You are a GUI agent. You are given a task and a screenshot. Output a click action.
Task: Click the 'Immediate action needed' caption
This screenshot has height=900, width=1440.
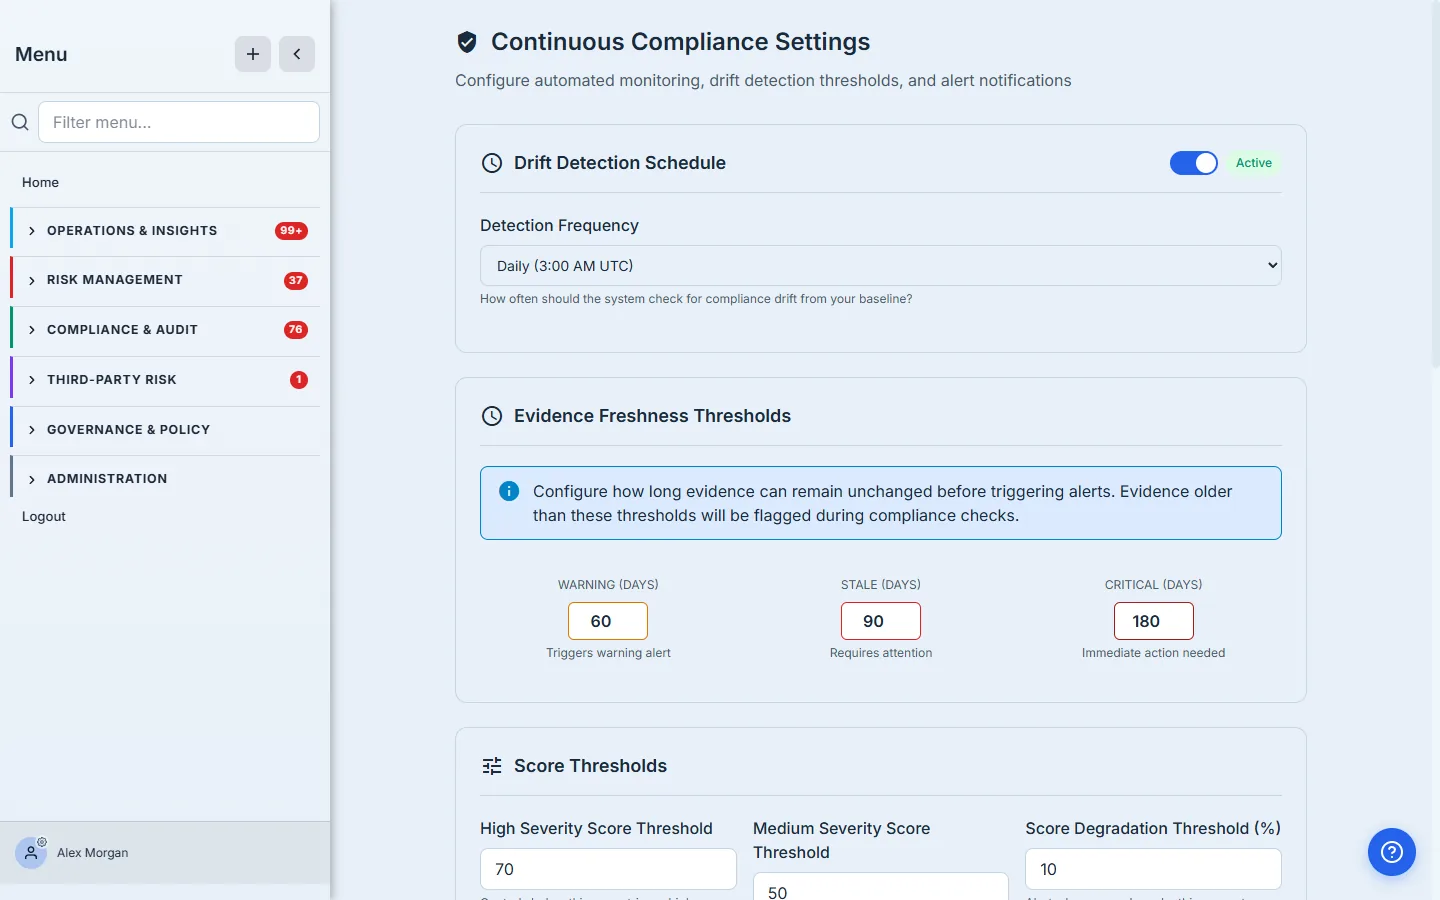tap(1153, 653)
